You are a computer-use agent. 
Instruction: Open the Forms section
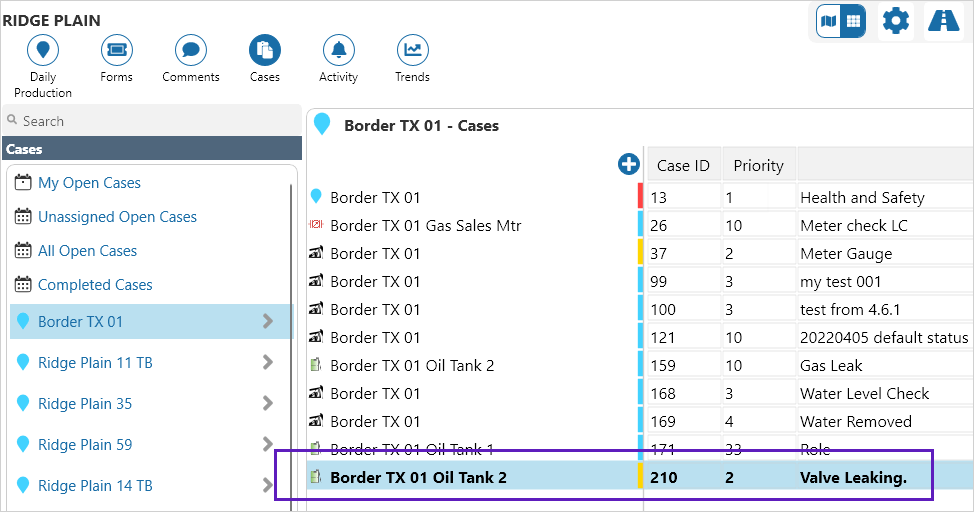pos(116,51)
